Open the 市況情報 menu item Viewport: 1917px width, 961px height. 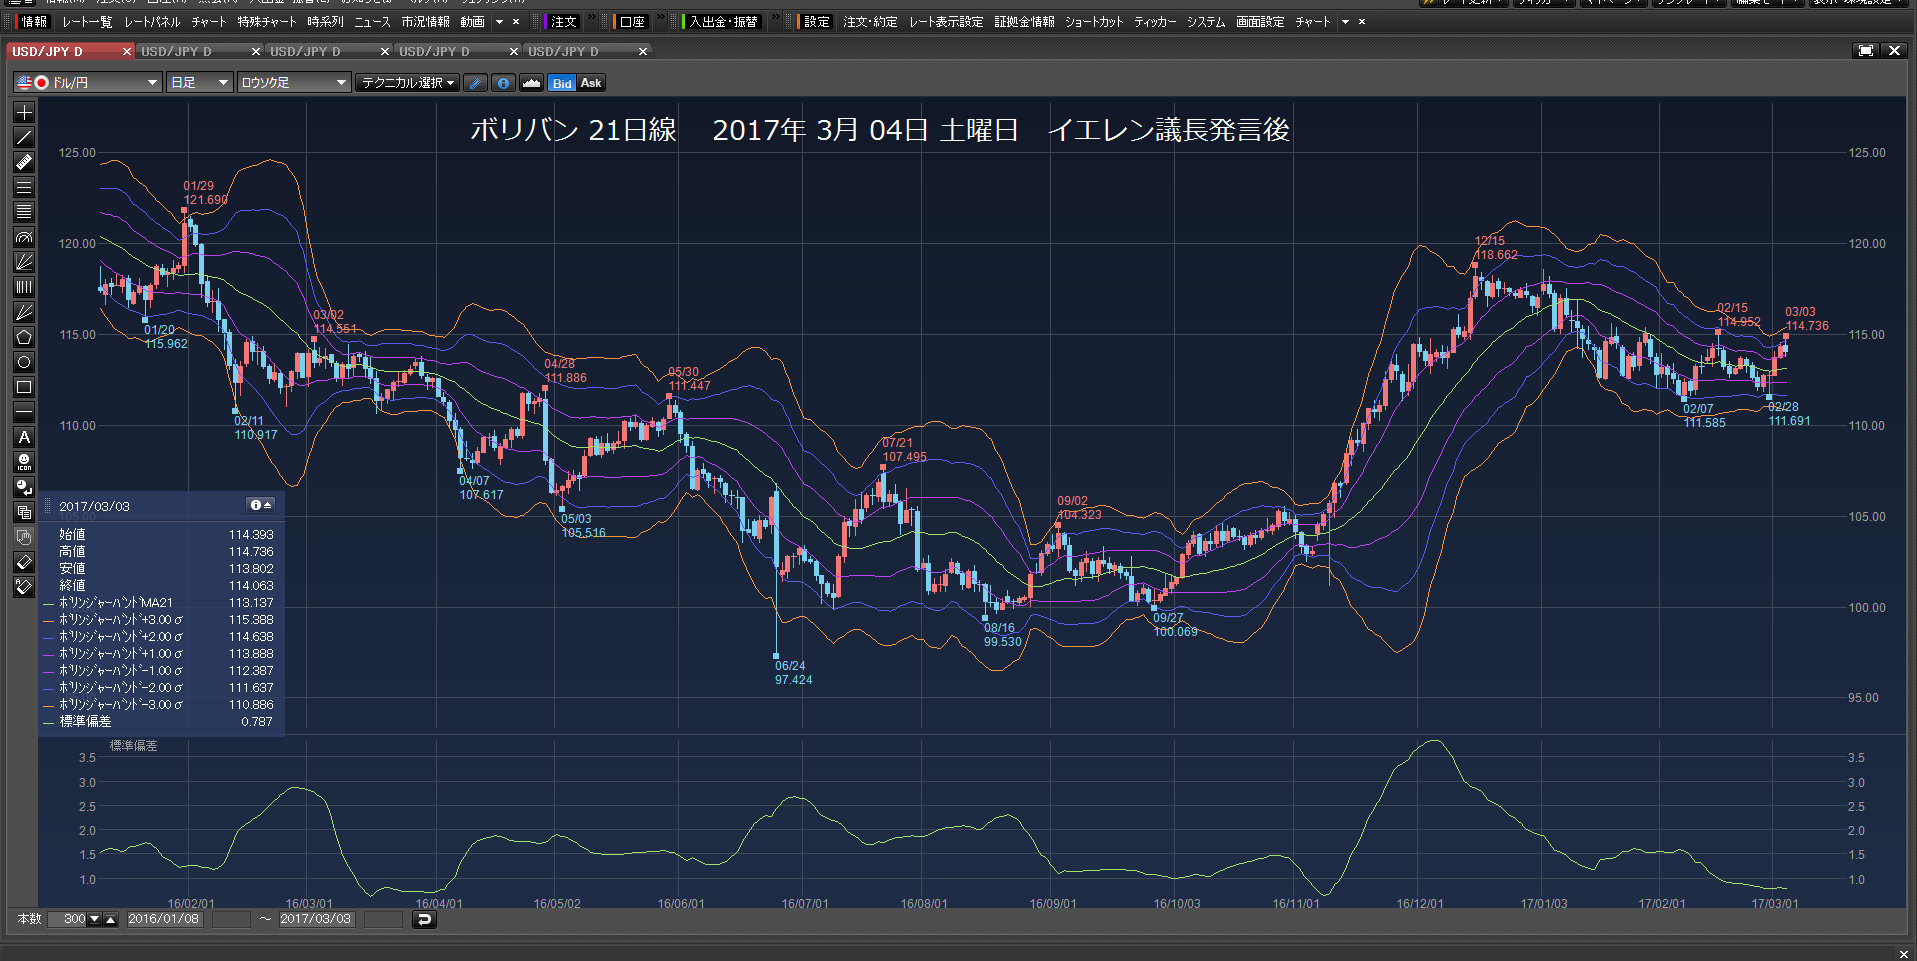(425, 22)
